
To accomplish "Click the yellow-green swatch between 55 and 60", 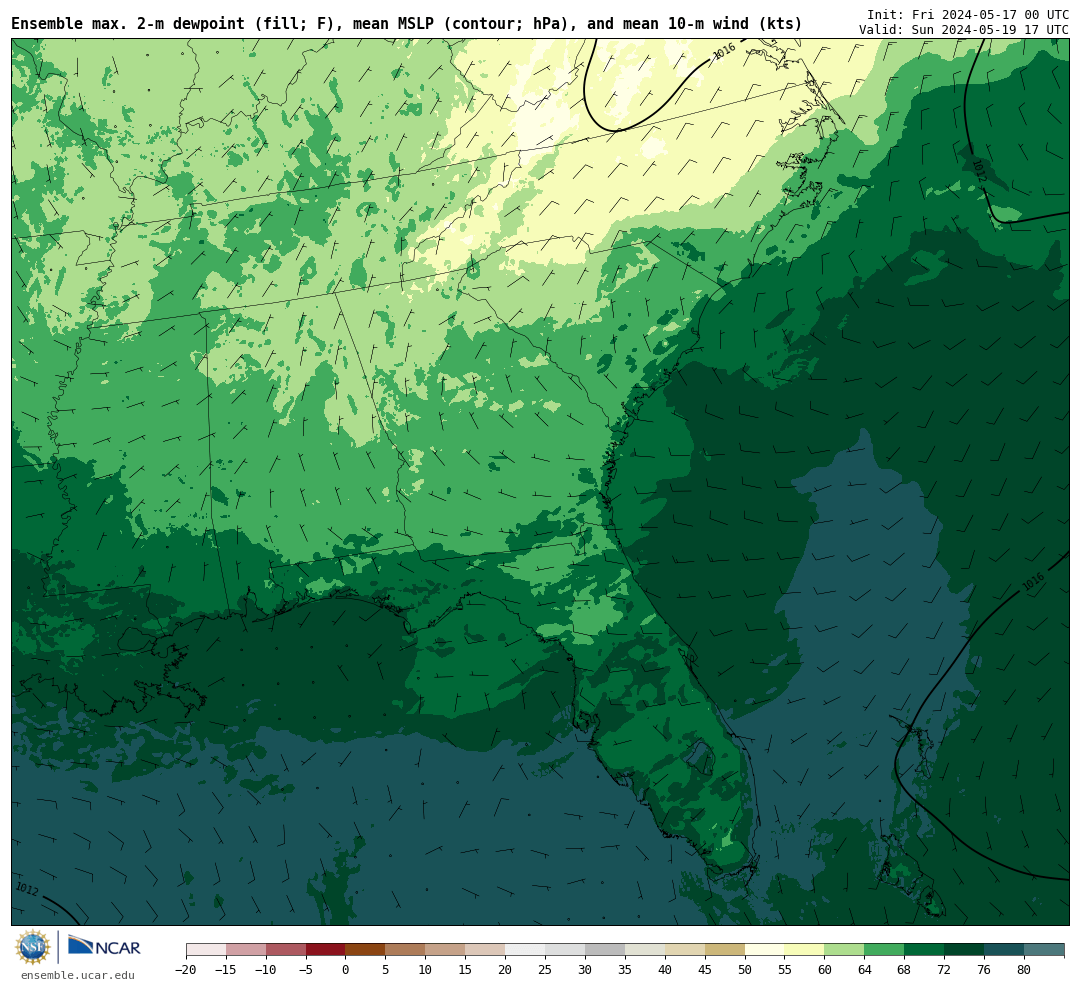I will (x=805, y=950).
